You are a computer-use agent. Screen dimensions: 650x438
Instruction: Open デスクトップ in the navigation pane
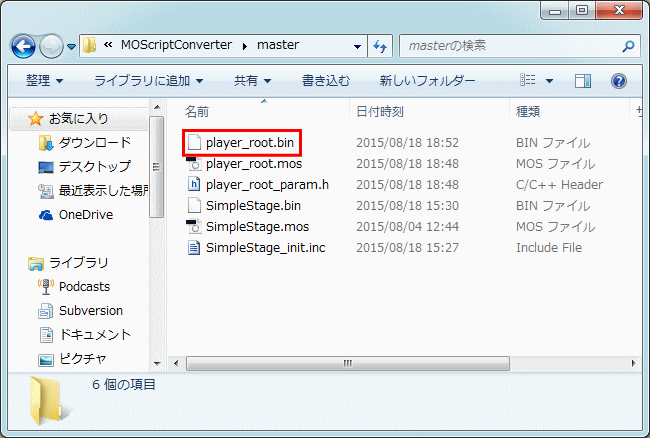pos(95,167)
